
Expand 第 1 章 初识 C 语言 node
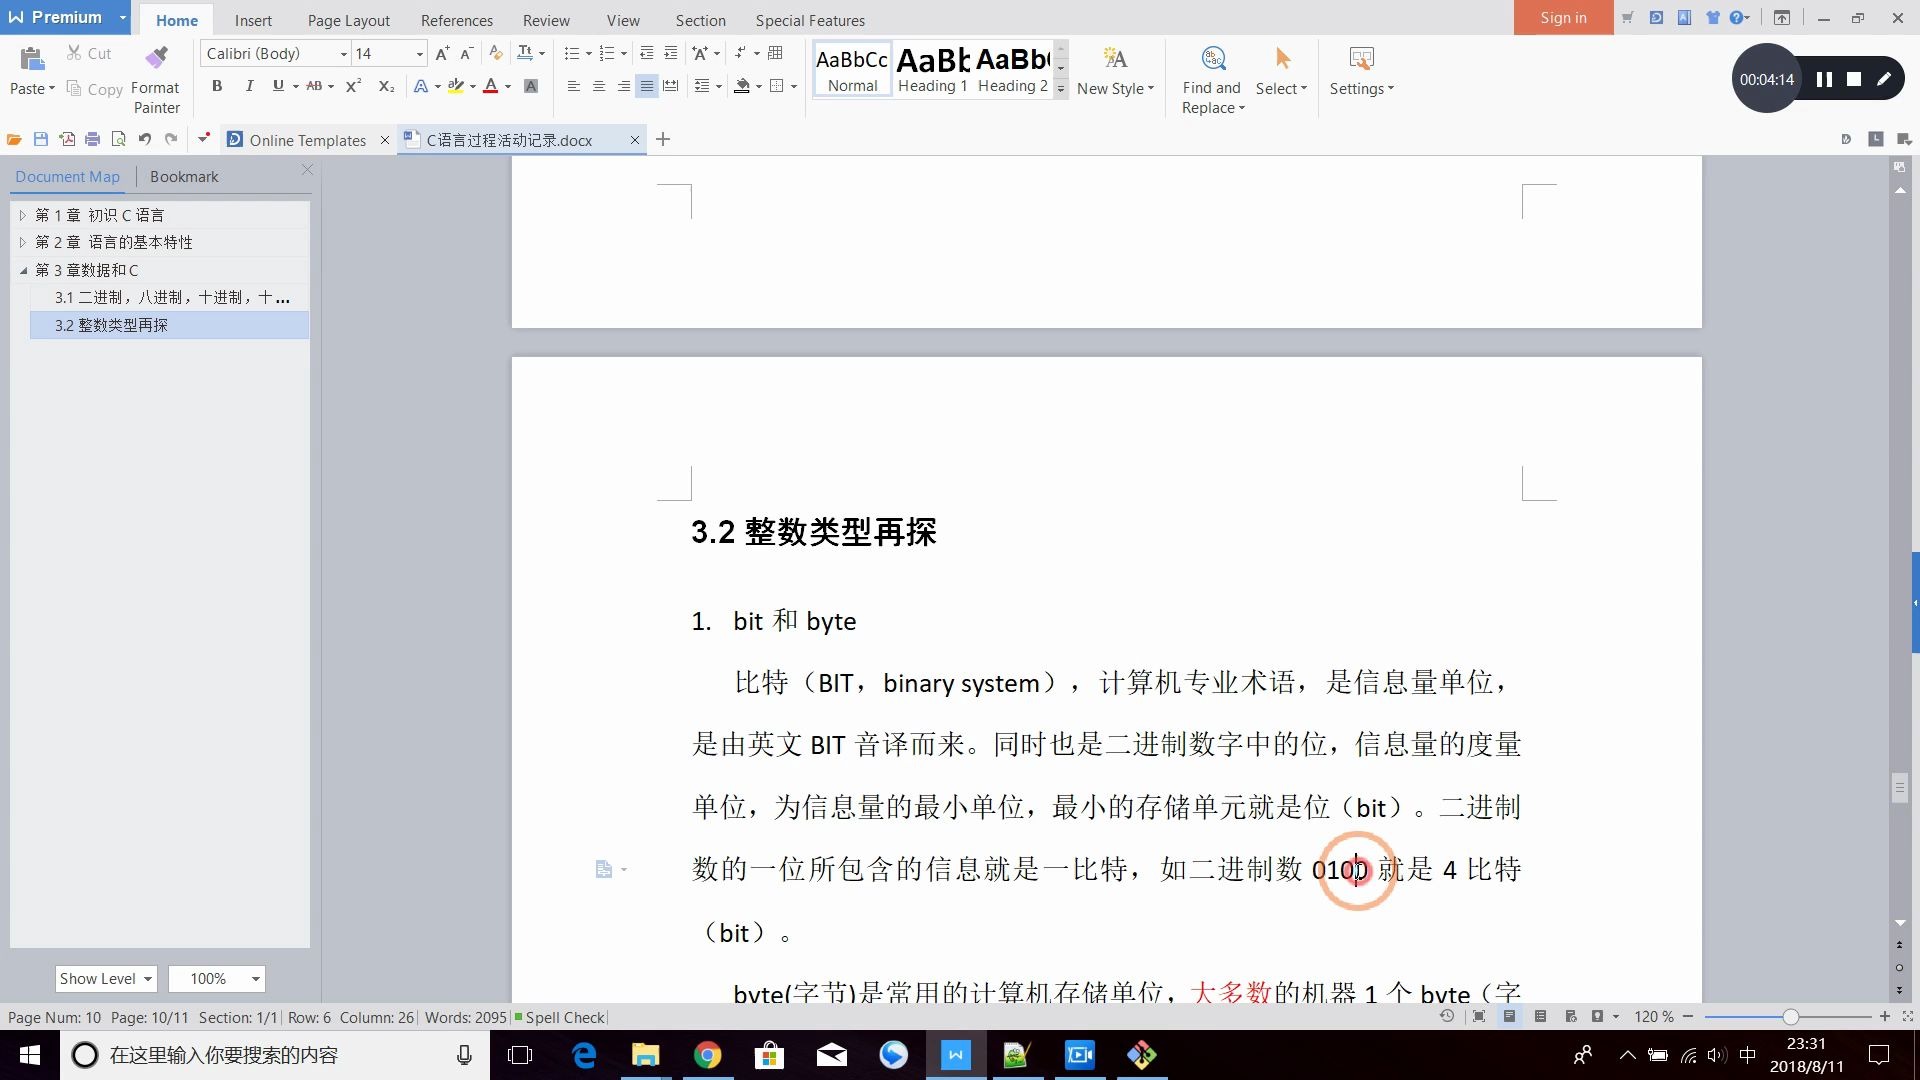(x=23, y=215)
